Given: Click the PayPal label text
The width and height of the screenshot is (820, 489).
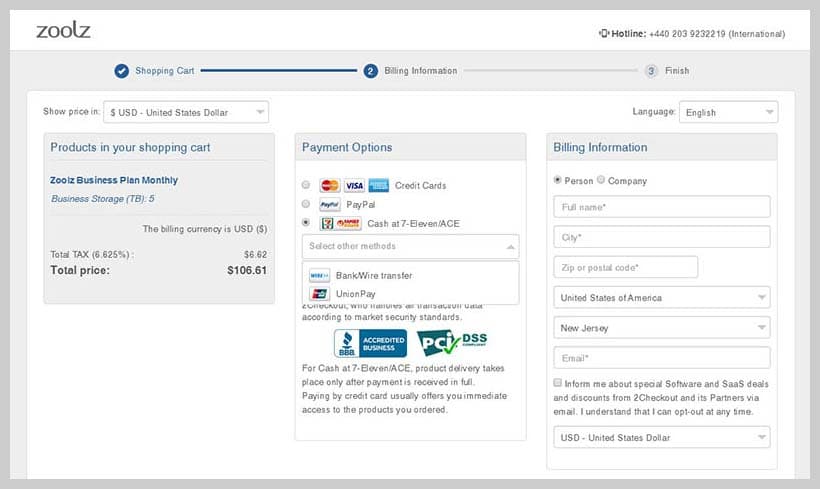Looking at the screenshot, I should pos(360,204).
